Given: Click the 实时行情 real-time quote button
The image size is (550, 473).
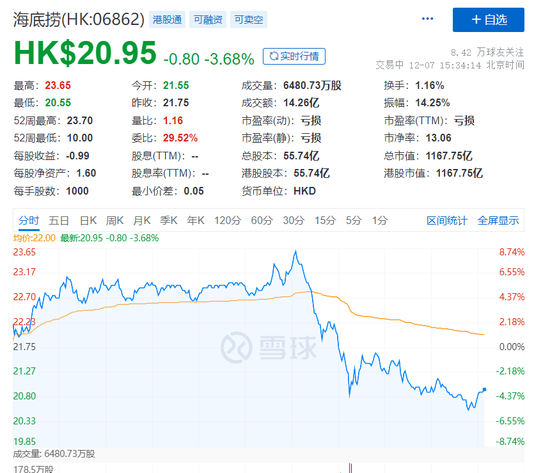Looking at the screenshot, I should [x=294, y=56].
